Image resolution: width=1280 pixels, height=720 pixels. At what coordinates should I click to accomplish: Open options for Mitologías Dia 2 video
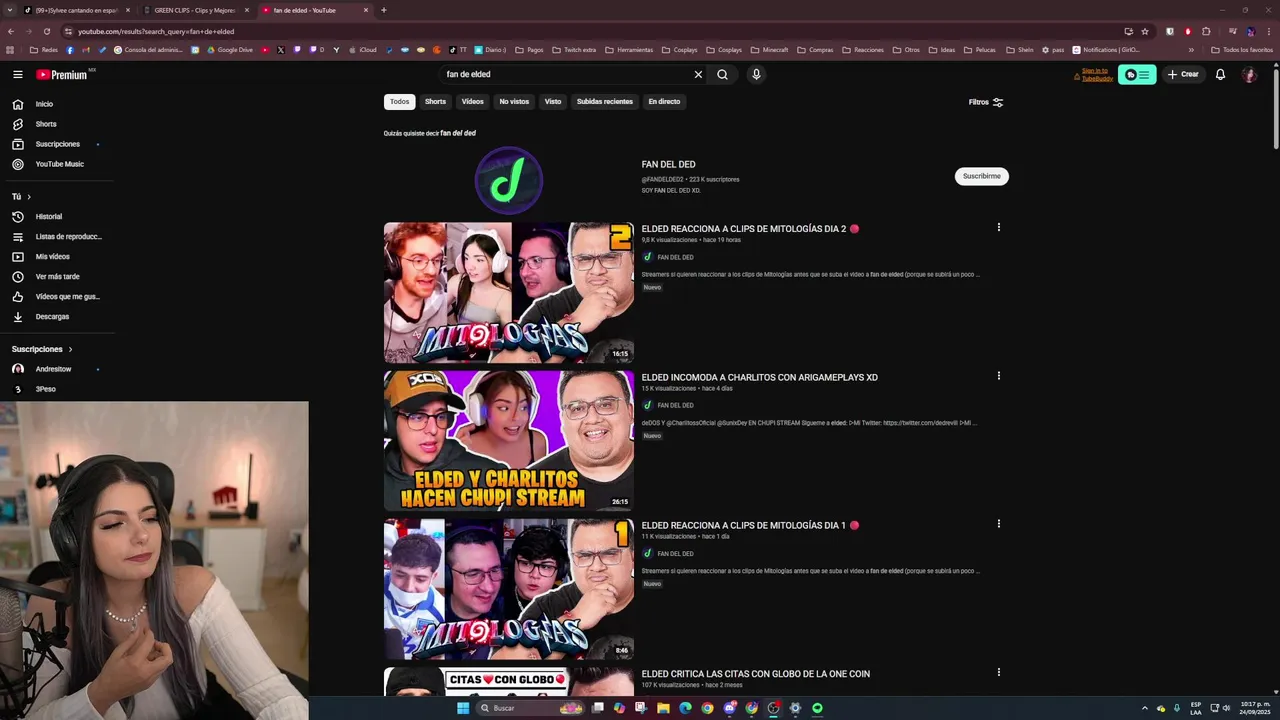(998, 227)
